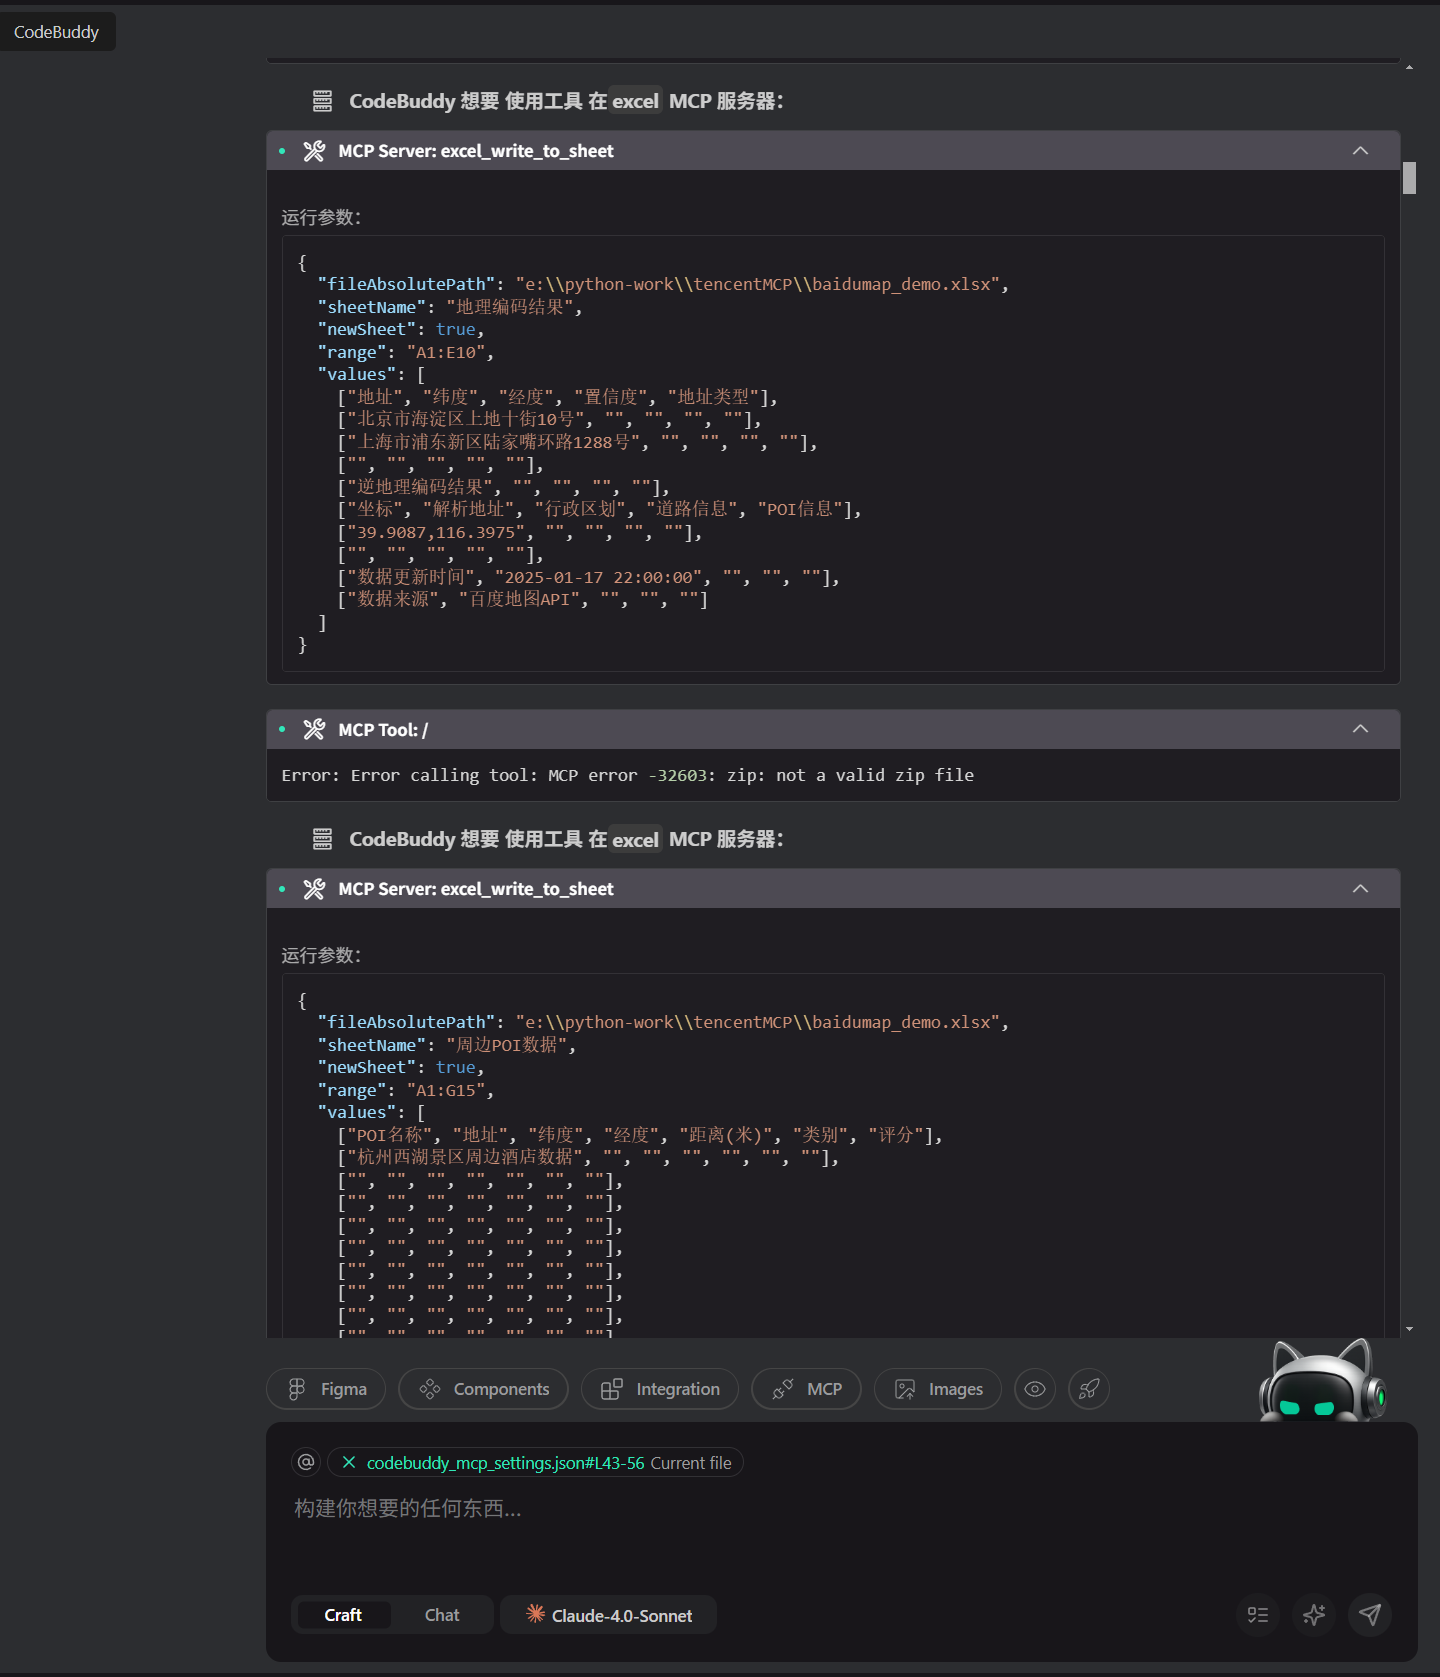Viewport: 1440px width, 1677px height.
Task: Click the chat scrollbar thumb
Action: [x=1409, y=178]
